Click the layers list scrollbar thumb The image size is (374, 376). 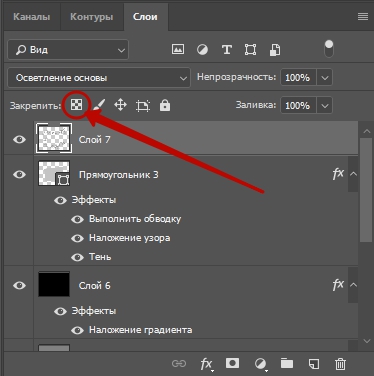[x=366, y=190]
